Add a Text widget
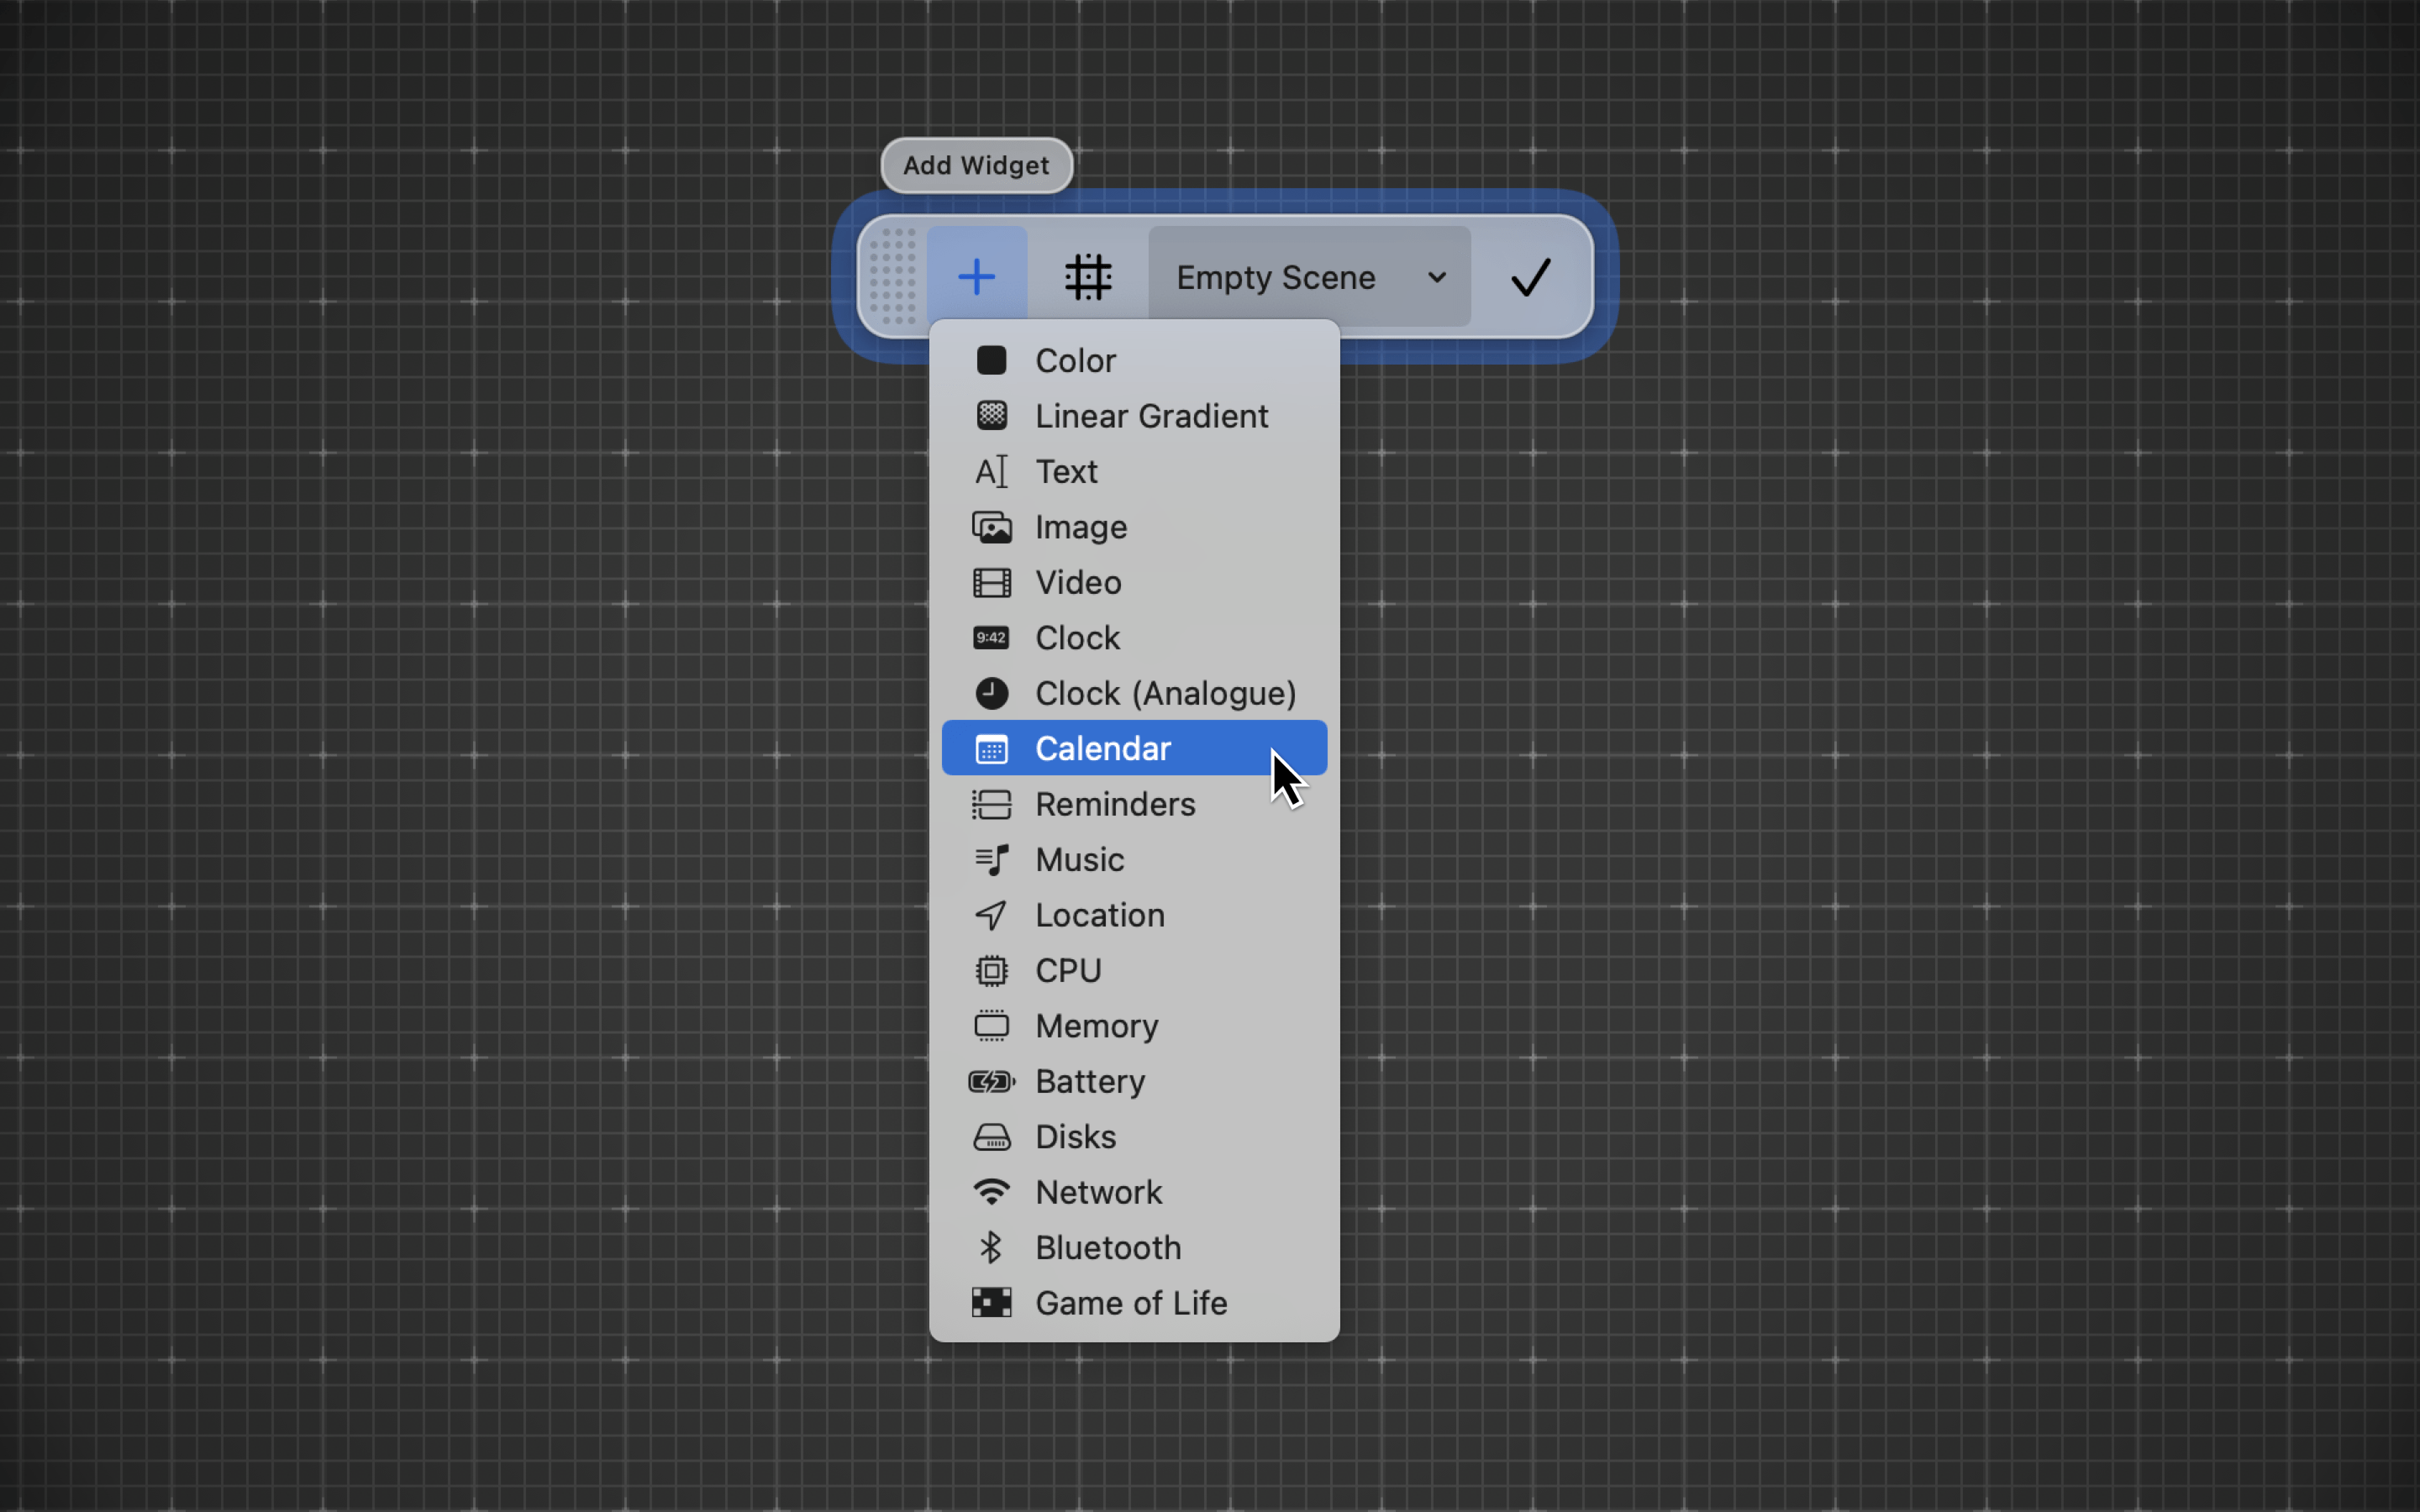The width and height of the screenshot is (2420, 1512). (x=1134, y=471)
